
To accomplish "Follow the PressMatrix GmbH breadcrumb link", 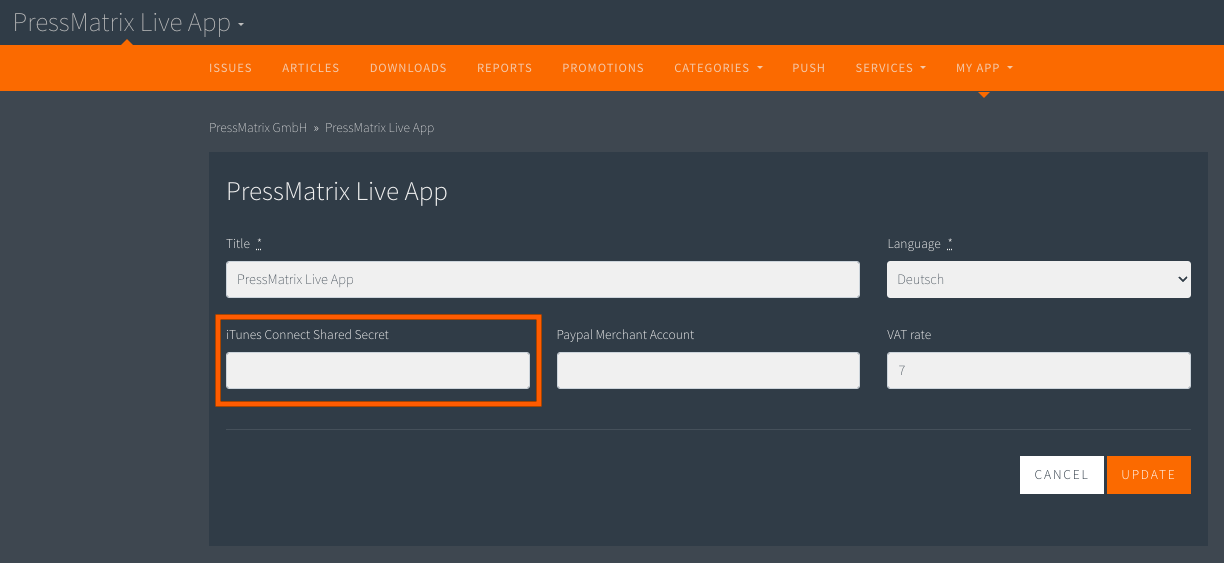I will point(258,128).
